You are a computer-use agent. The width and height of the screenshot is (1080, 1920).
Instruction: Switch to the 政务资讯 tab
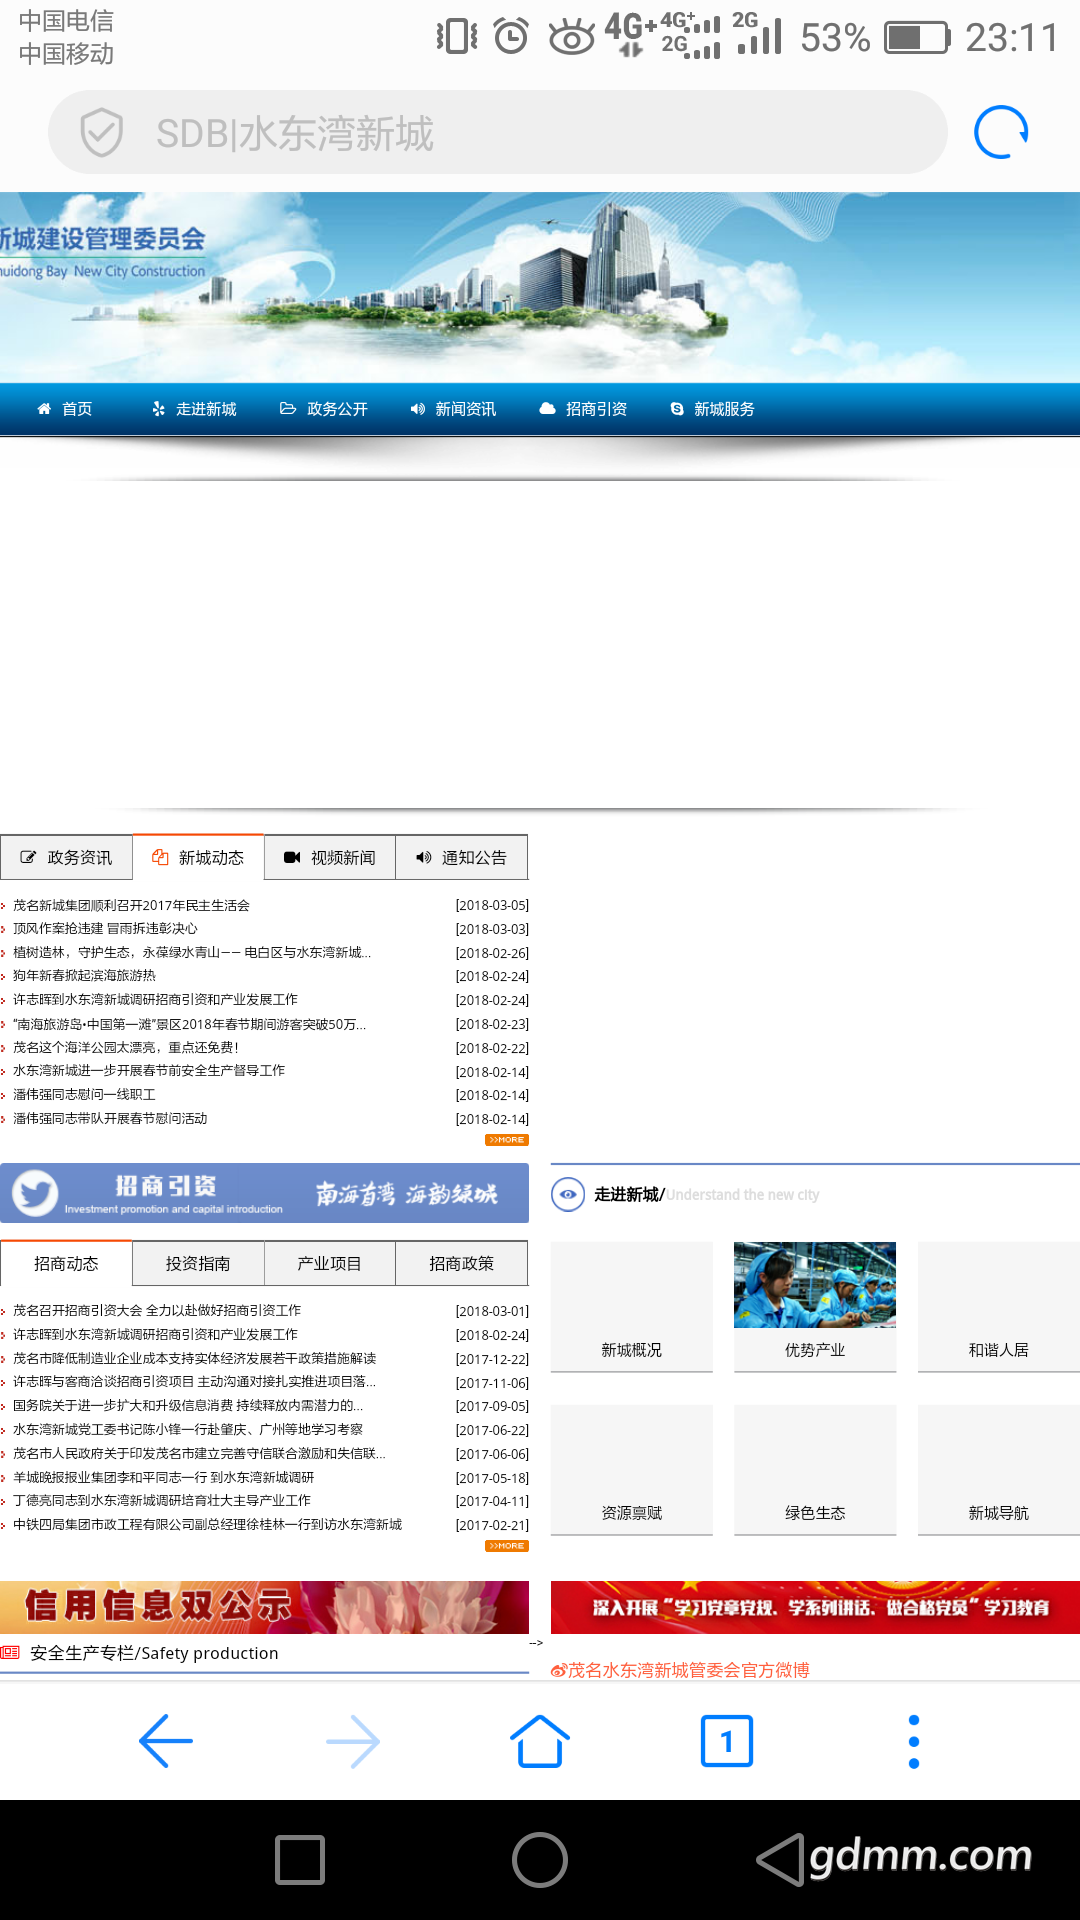click(x=66, y=857)
